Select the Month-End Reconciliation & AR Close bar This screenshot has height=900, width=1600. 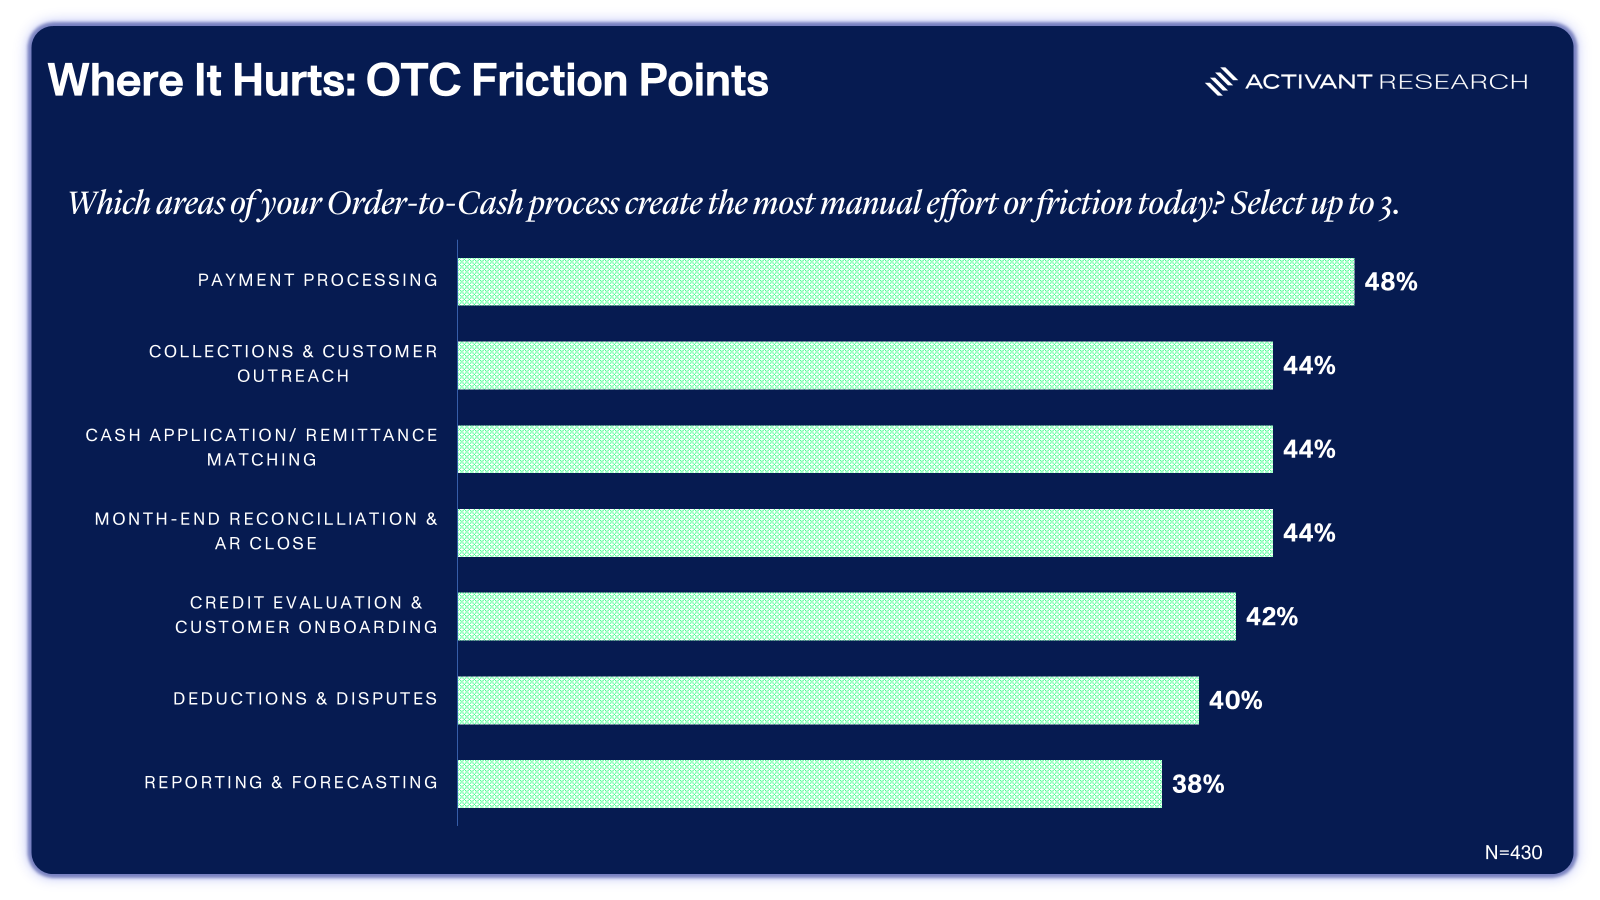pyautogui.click(x=865, y=533)
